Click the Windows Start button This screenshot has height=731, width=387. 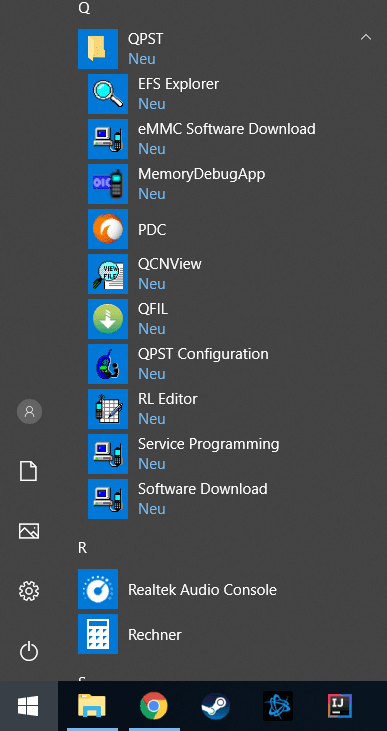(28, 706)
